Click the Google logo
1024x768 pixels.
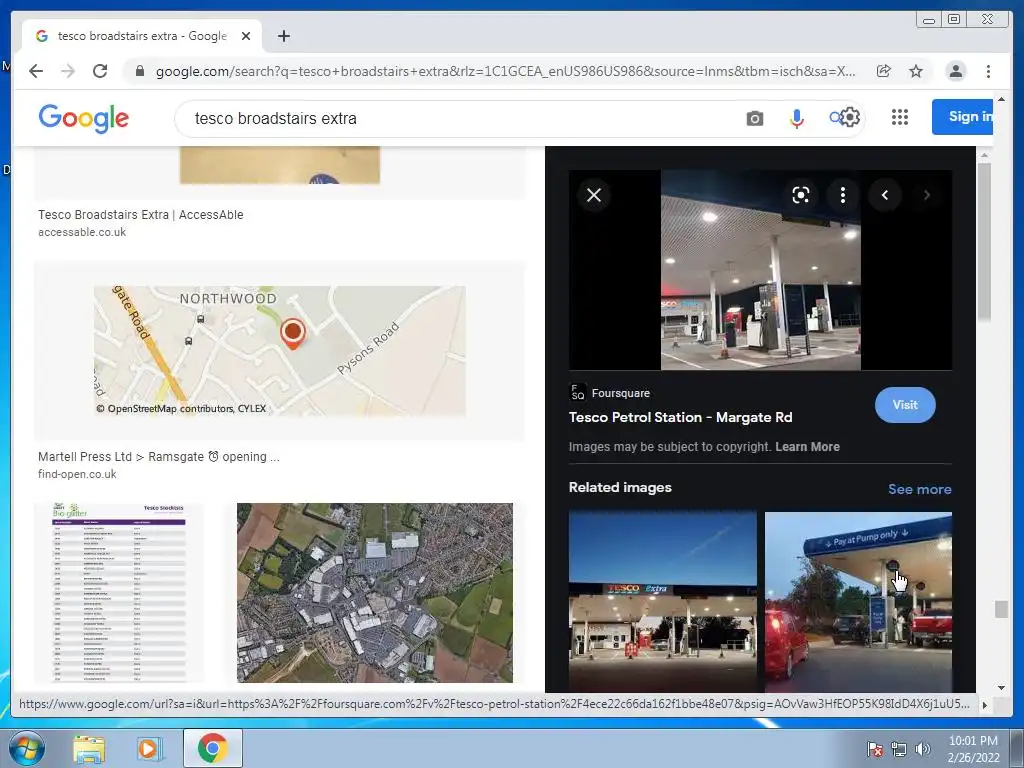[x=84, y=118]
